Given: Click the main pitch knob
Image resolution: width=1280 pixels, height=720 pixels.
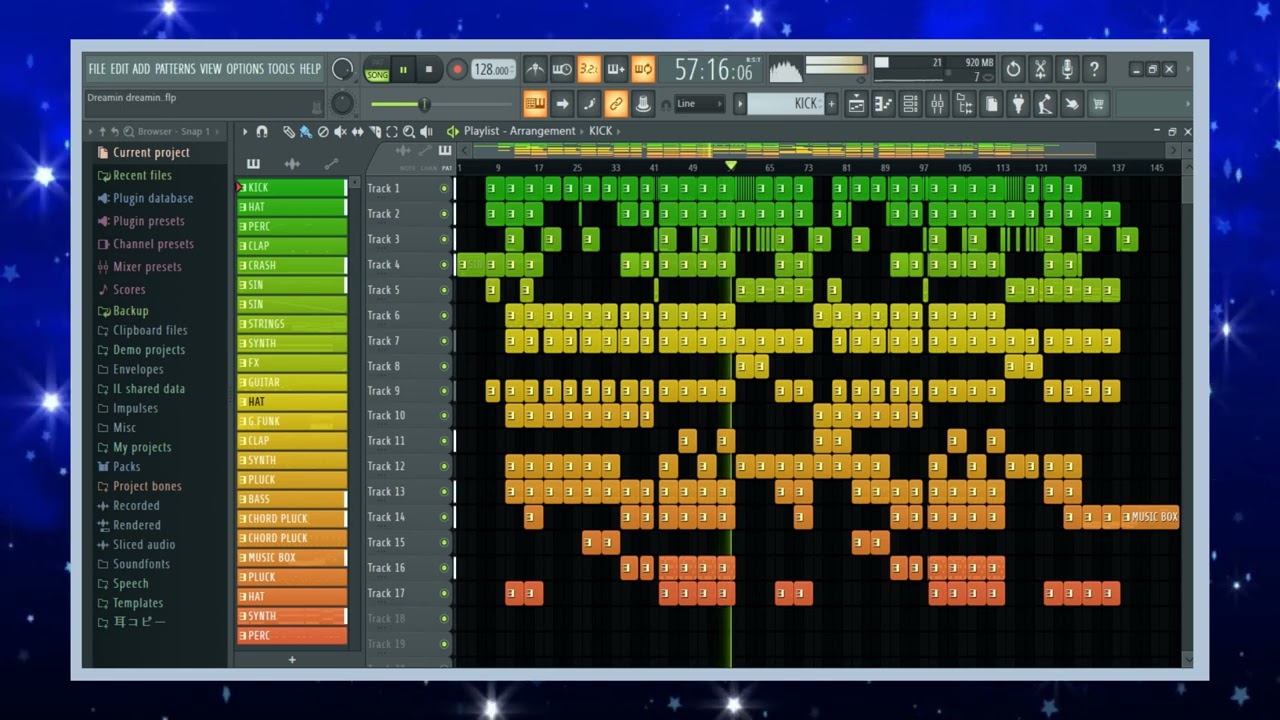Looking at the screenshot, I should point(343,103).
